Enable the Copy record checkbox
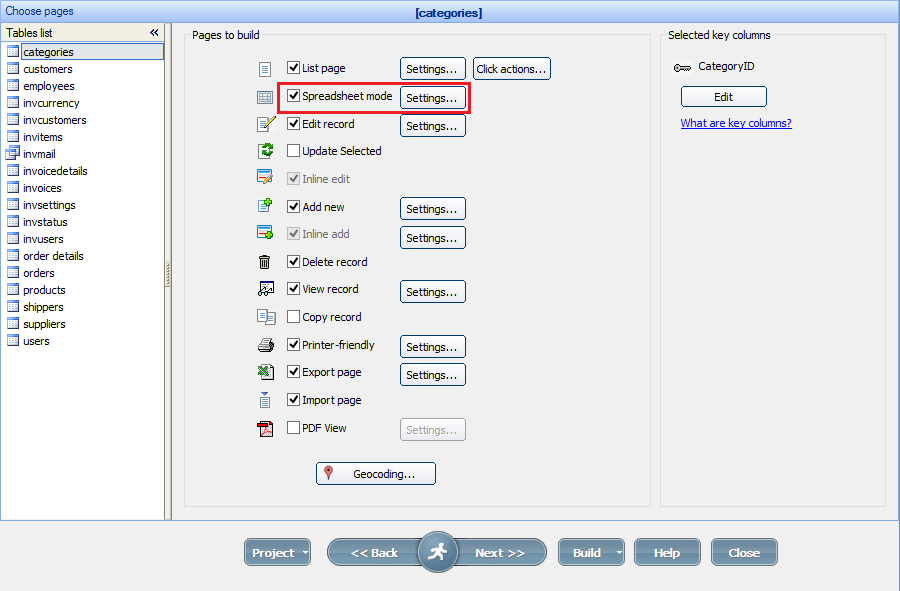 pyautogui.click(x=294, y=317)
